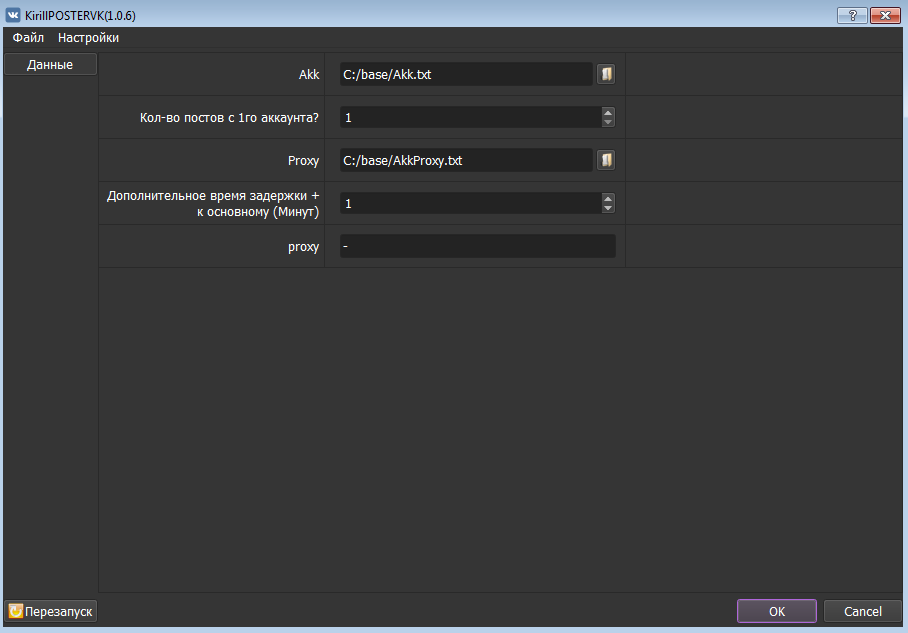Click the 'Akk' field label
Screen dimensions: 908x633
click(x=309, y=74)
